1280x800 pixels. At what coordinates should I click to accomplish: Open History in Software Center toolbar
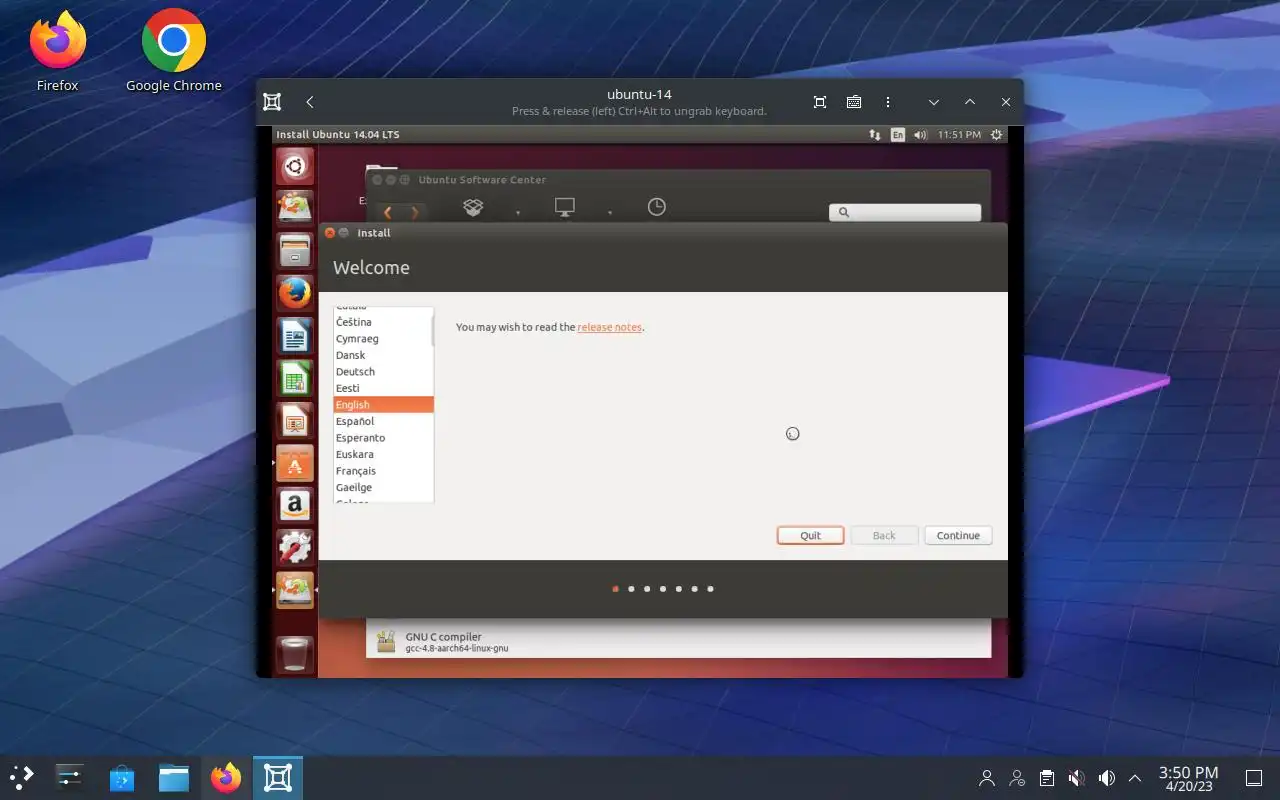pyautogui.click(x=656, y=207)
